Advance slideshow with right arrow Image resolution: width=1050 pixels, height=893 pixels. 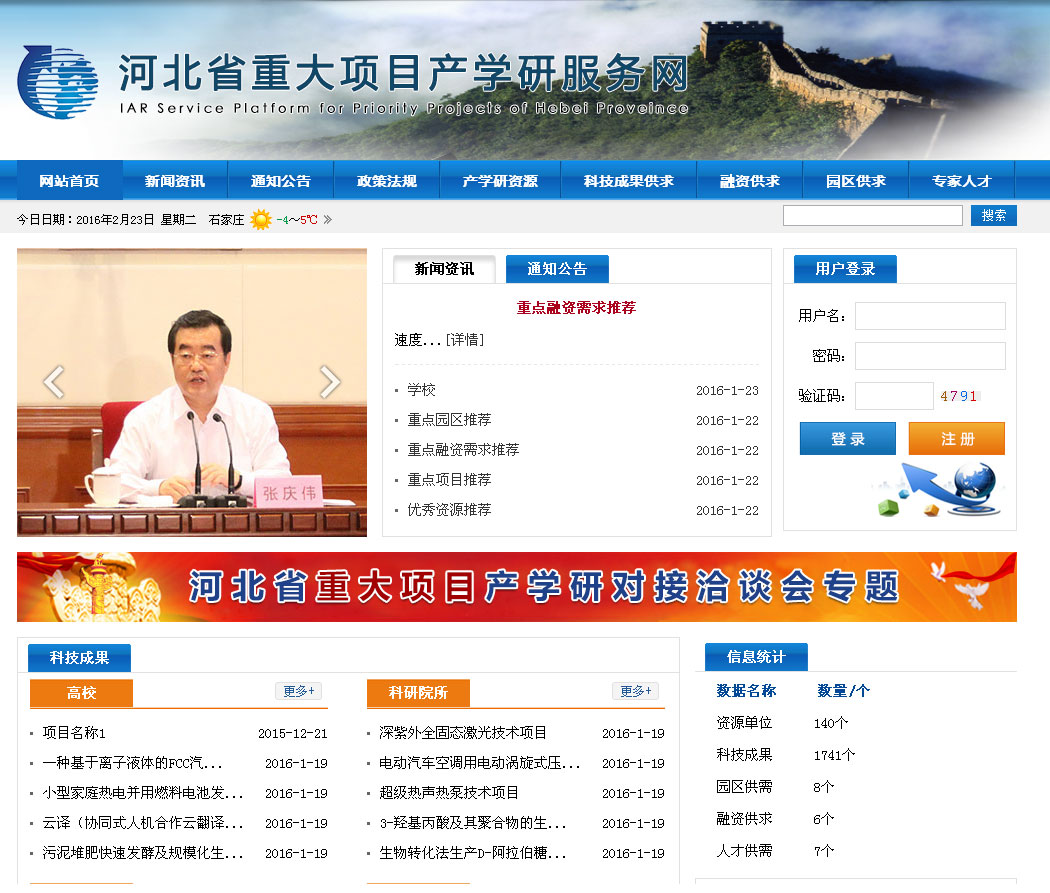point(329,381)
